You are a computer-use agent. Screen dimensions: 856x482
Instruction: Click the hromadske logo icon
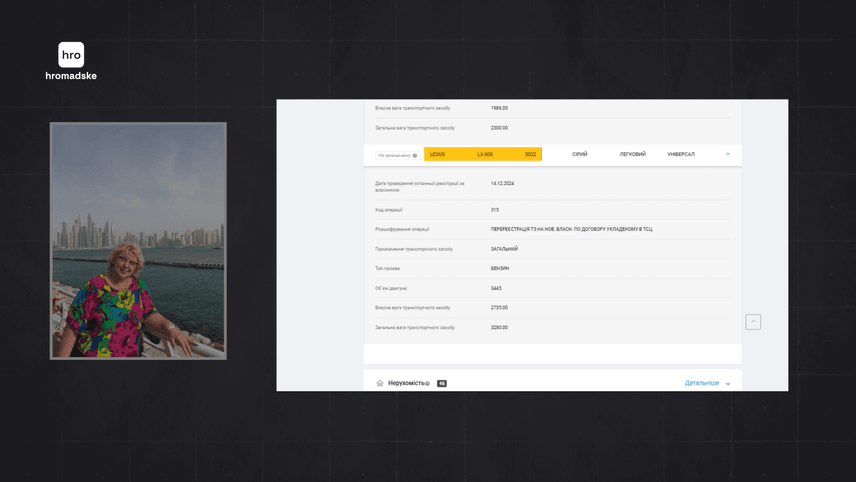click(71, 55)
